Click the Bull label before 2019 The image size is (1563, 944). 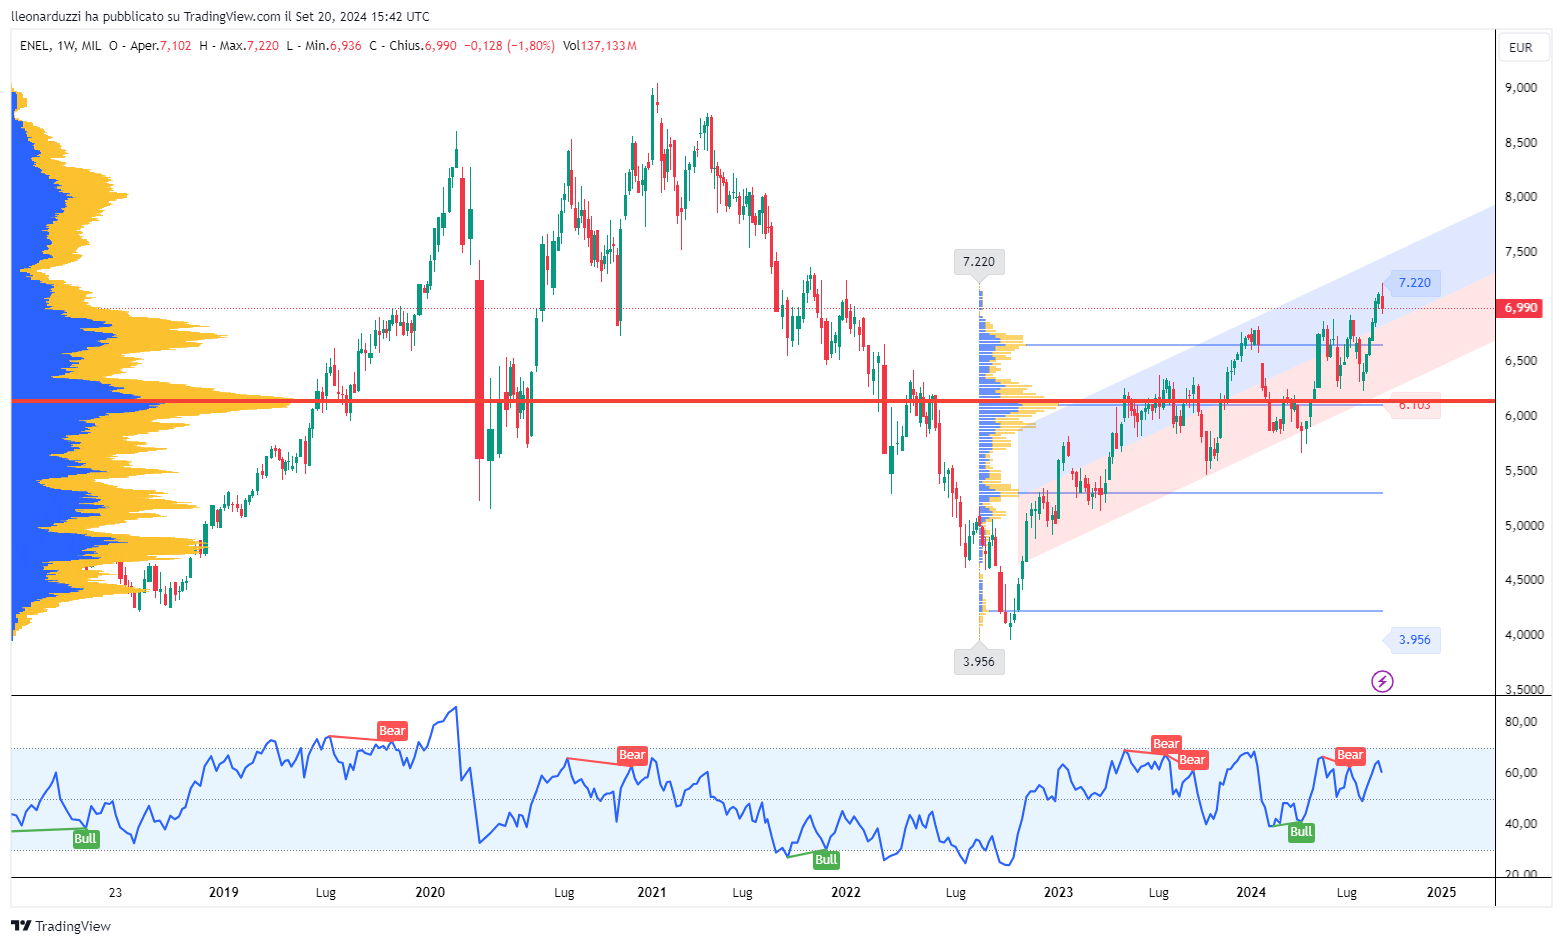(x=86, y=839)
